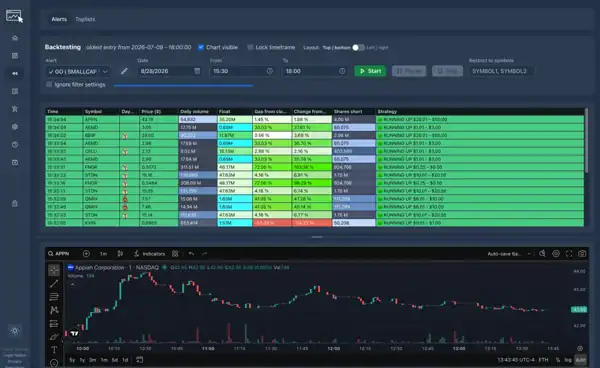
Task: Add symbol to compare with plus icon
Action: (x=86, y=254)
